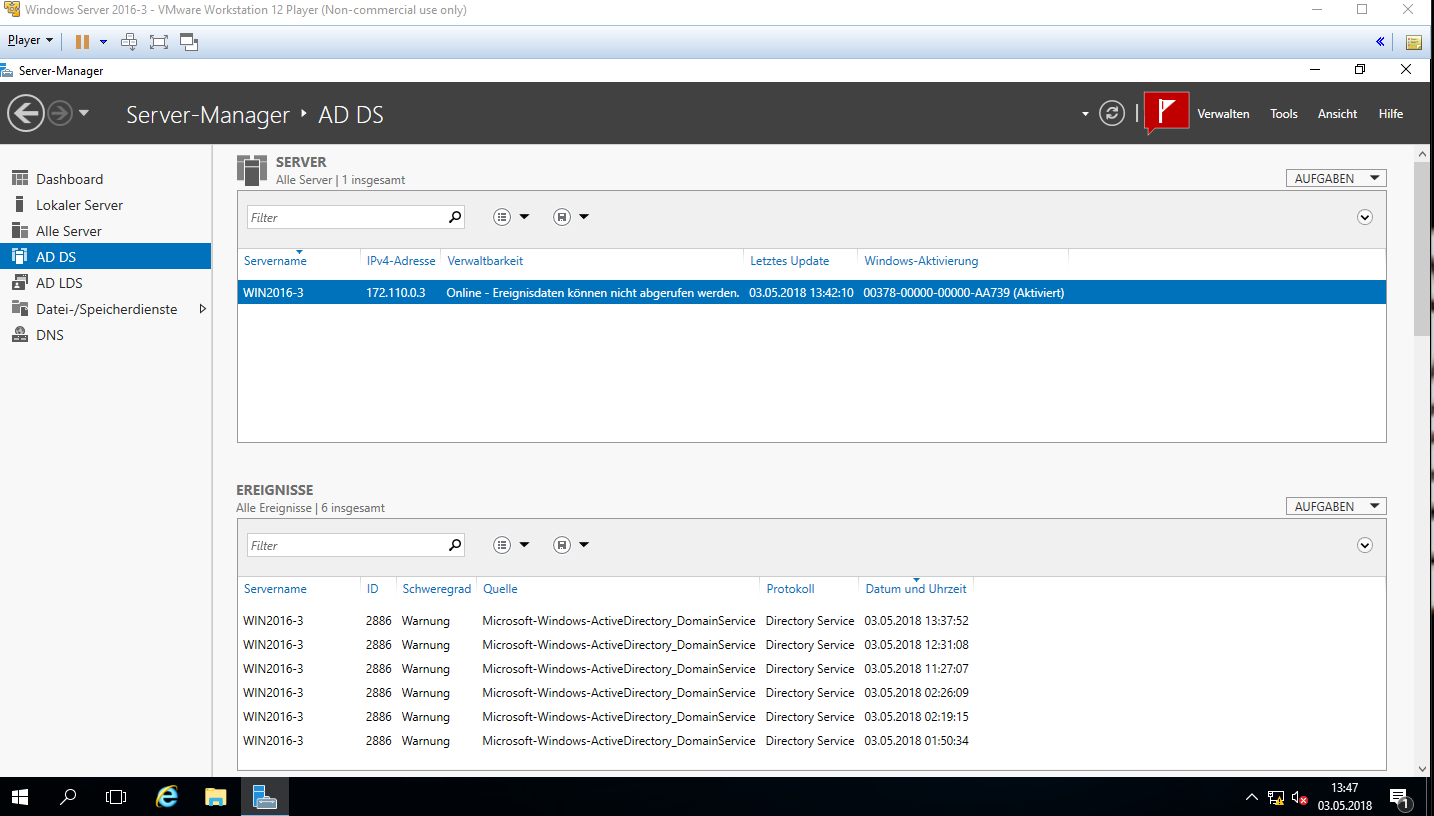Select event dated 03.05.2018 02:26:09
Screen dimensions: 1434x816
point(811,693)
